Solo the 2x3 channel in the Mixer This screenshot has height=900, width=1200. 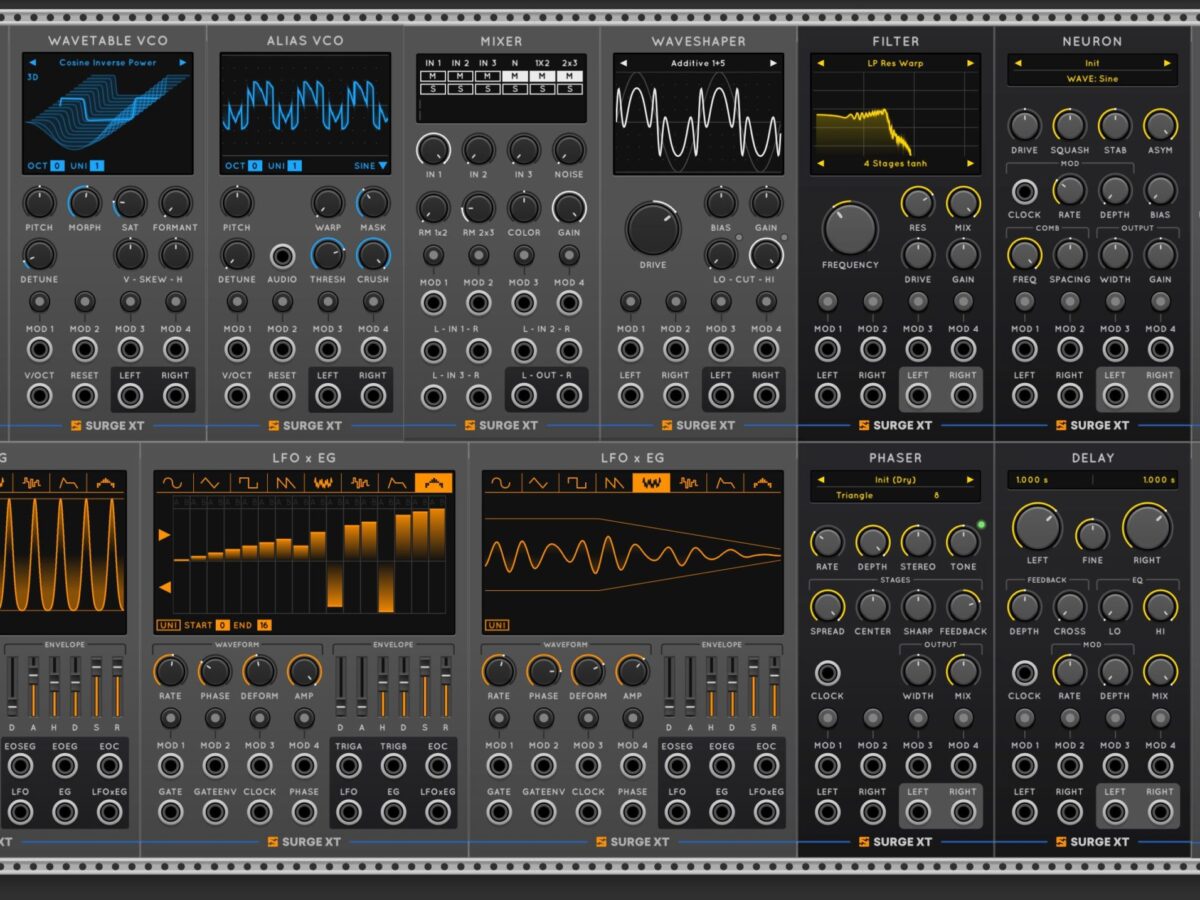click(x=568, y=89)
